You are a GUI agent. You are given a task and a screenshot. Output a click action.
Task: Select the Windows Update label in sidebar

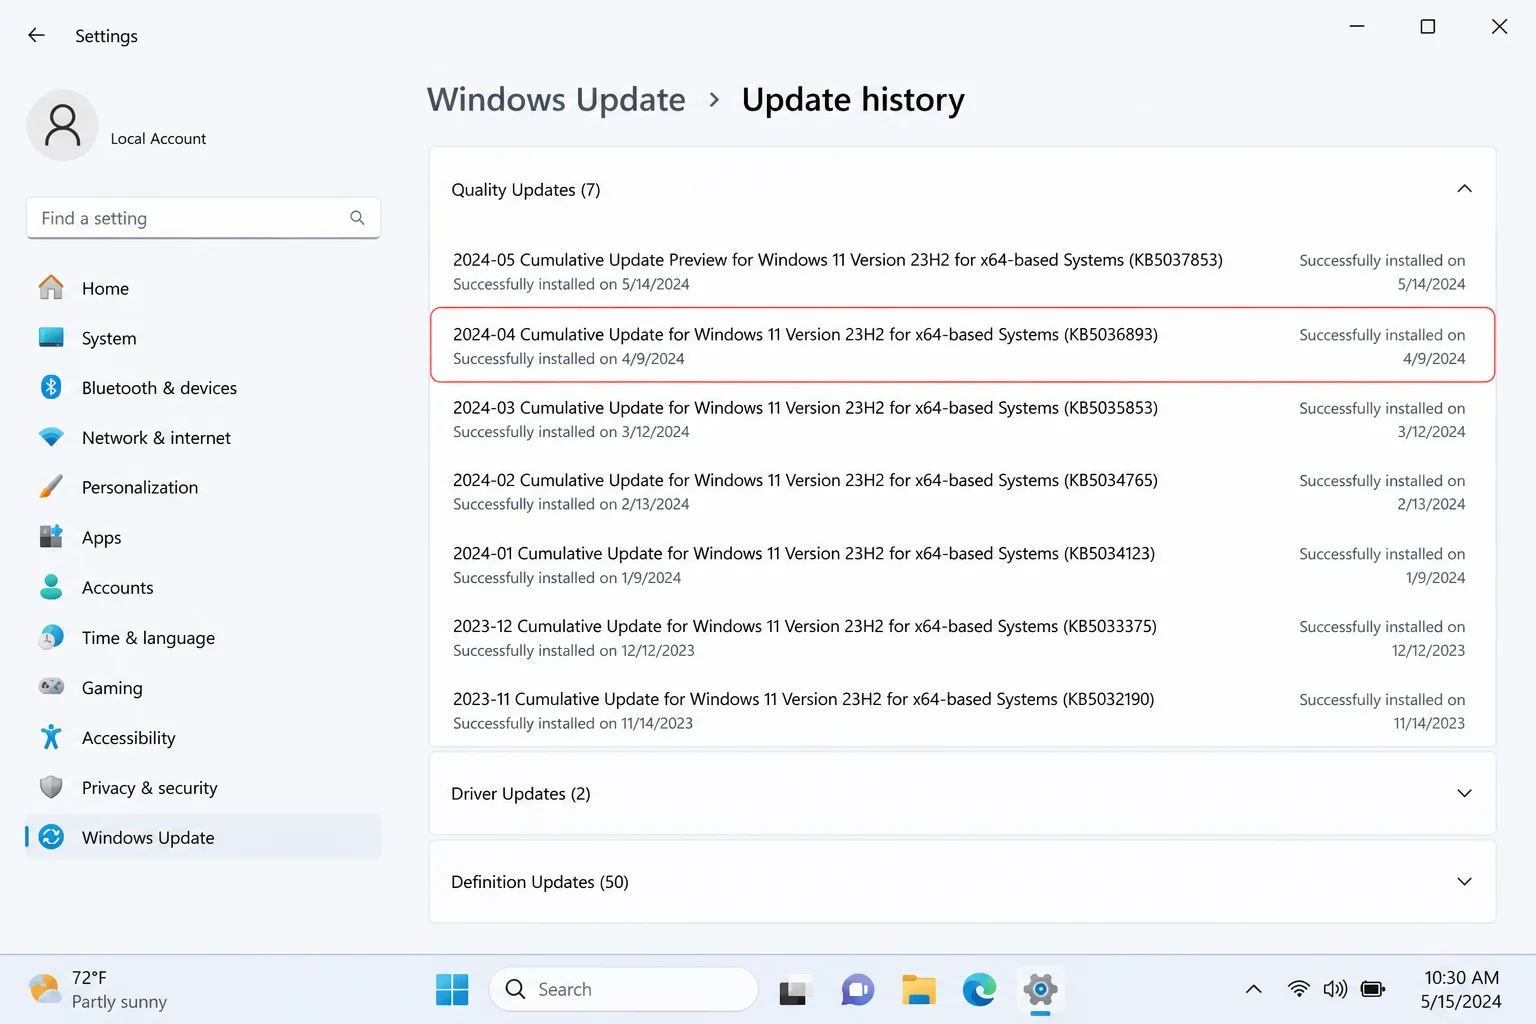148,838
